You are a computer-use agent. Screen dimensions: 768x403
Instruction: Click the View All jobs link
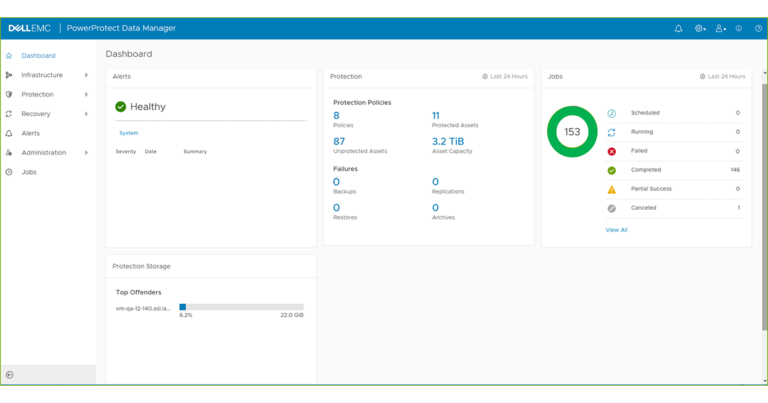616,230
